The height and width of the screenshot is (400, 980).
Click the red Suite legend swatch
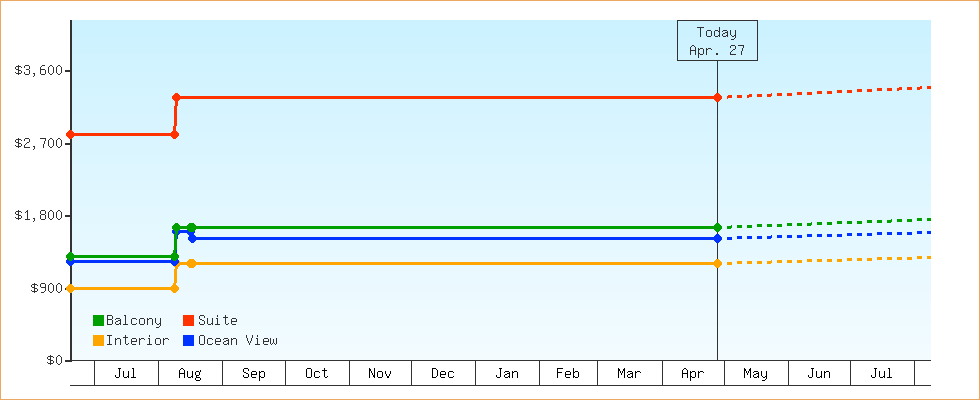pyautogui.click(x=188, y=321)
